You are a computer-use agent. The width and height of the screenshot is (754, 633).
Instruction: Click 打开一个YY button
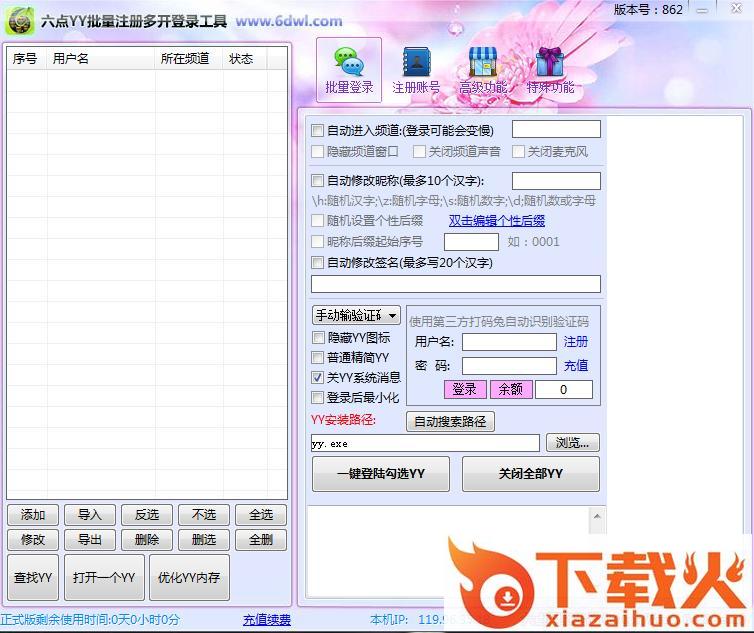[x=104, y=578]
